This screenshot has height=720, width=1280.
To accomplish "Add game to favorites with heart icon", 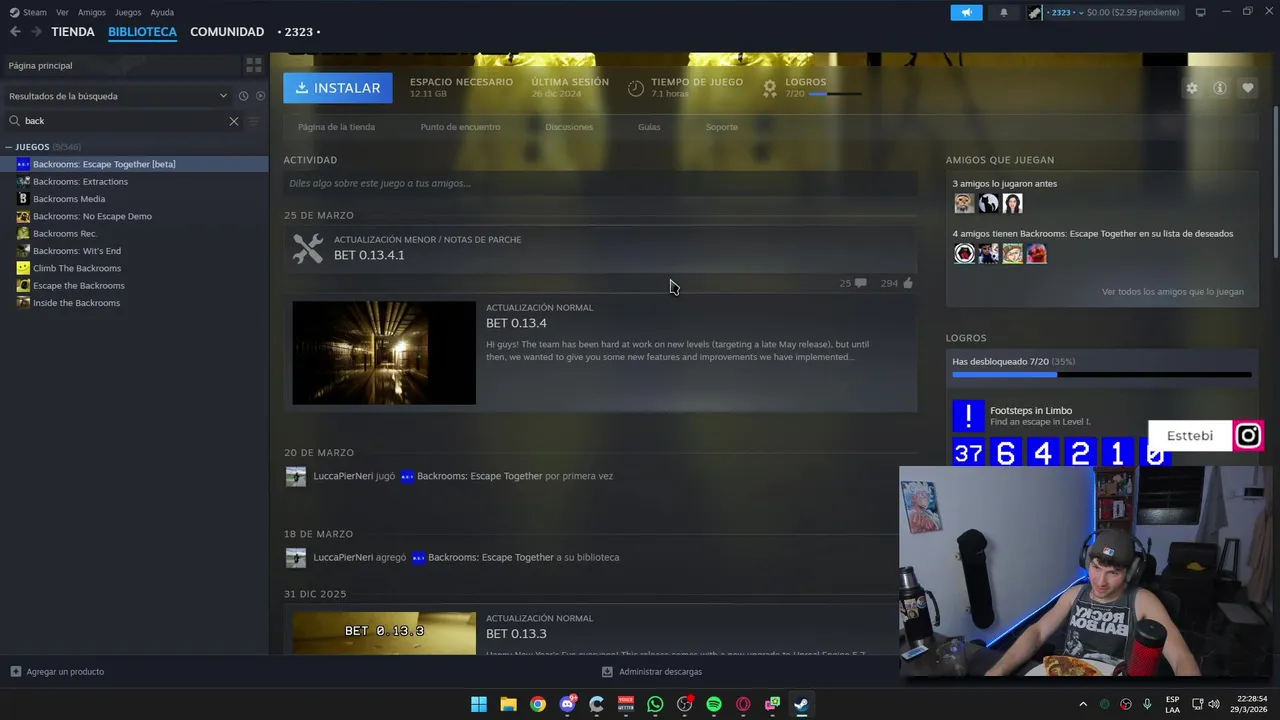I will [x=1248, y=88].
